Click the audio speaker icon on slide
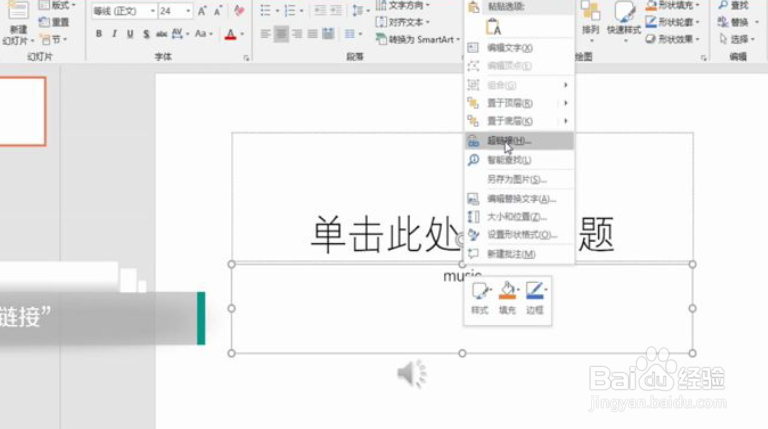This screenshot has width=768, height=429. click(x=411, y=374)
